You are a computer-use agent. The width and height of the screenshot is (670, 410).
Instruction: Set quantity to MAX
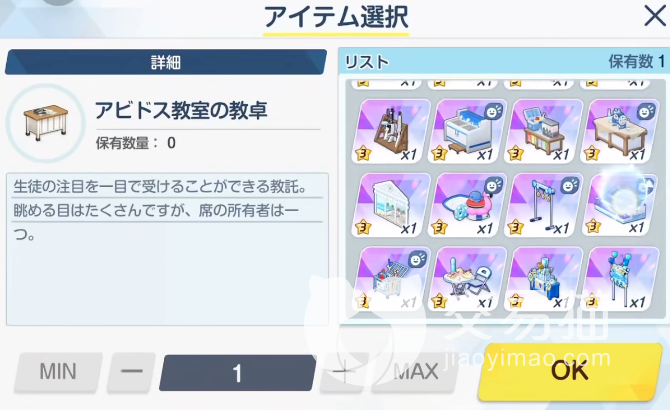click(x=414, y=372)
